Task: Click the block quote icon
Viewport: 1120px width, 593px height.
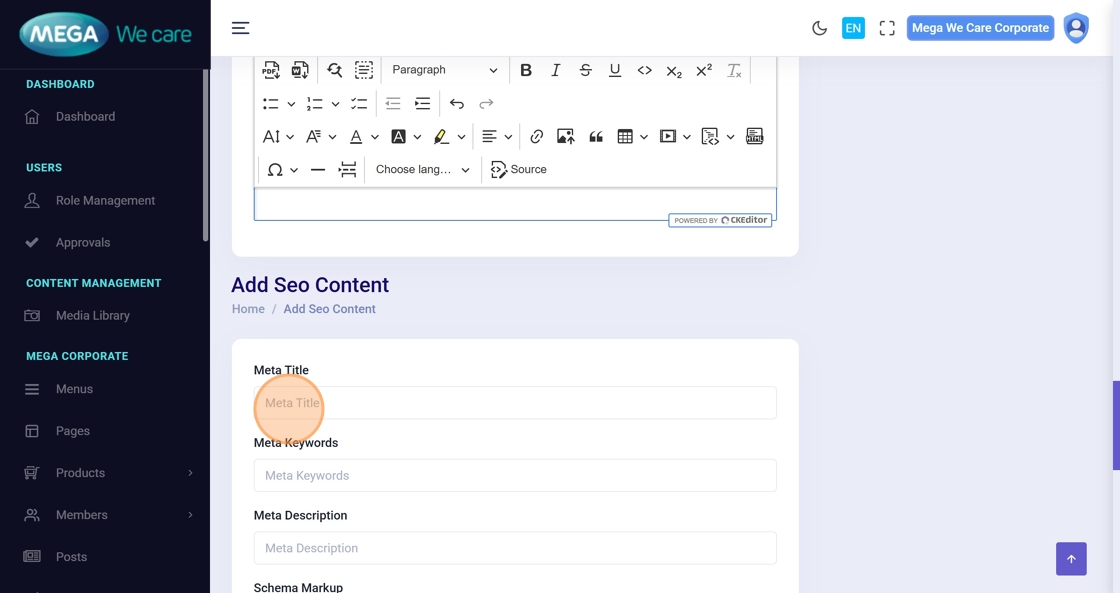Action: [x=596, y=137]
